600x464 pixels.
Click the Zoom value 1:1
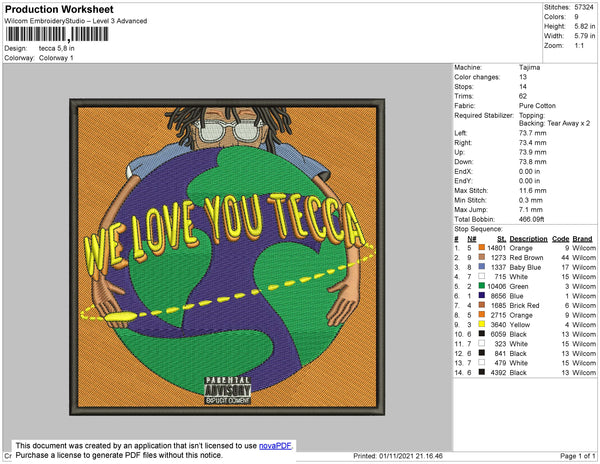click(x=579, y=46)
